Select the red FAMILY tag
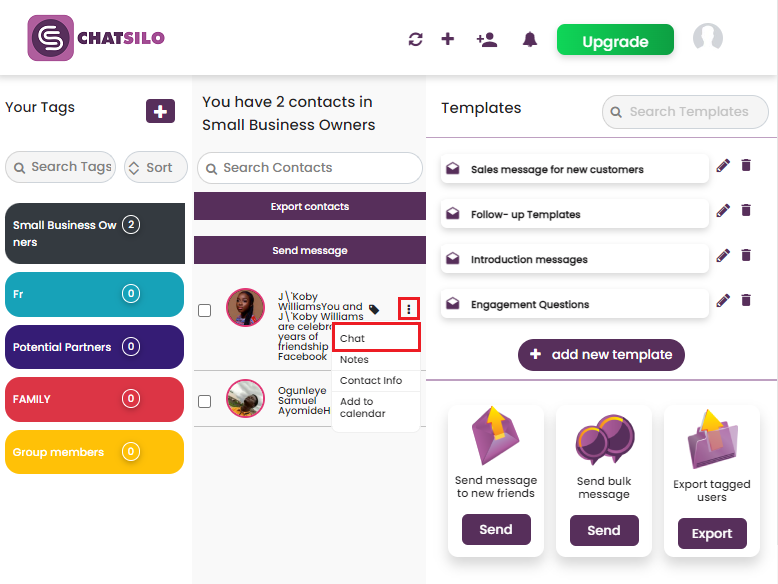Viewport: 778px width, 584px height. (x=94, y=399)
